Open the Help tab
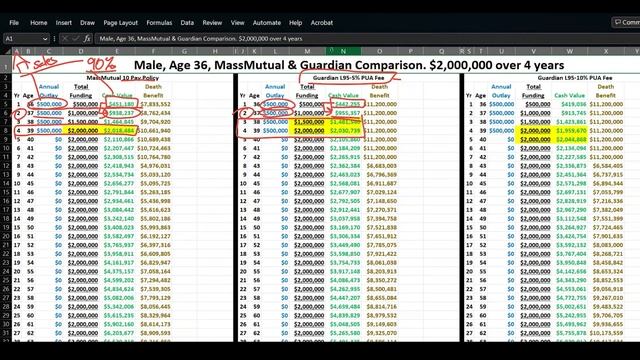The height and width of the screenshot is (360, 640). point(296,23)
